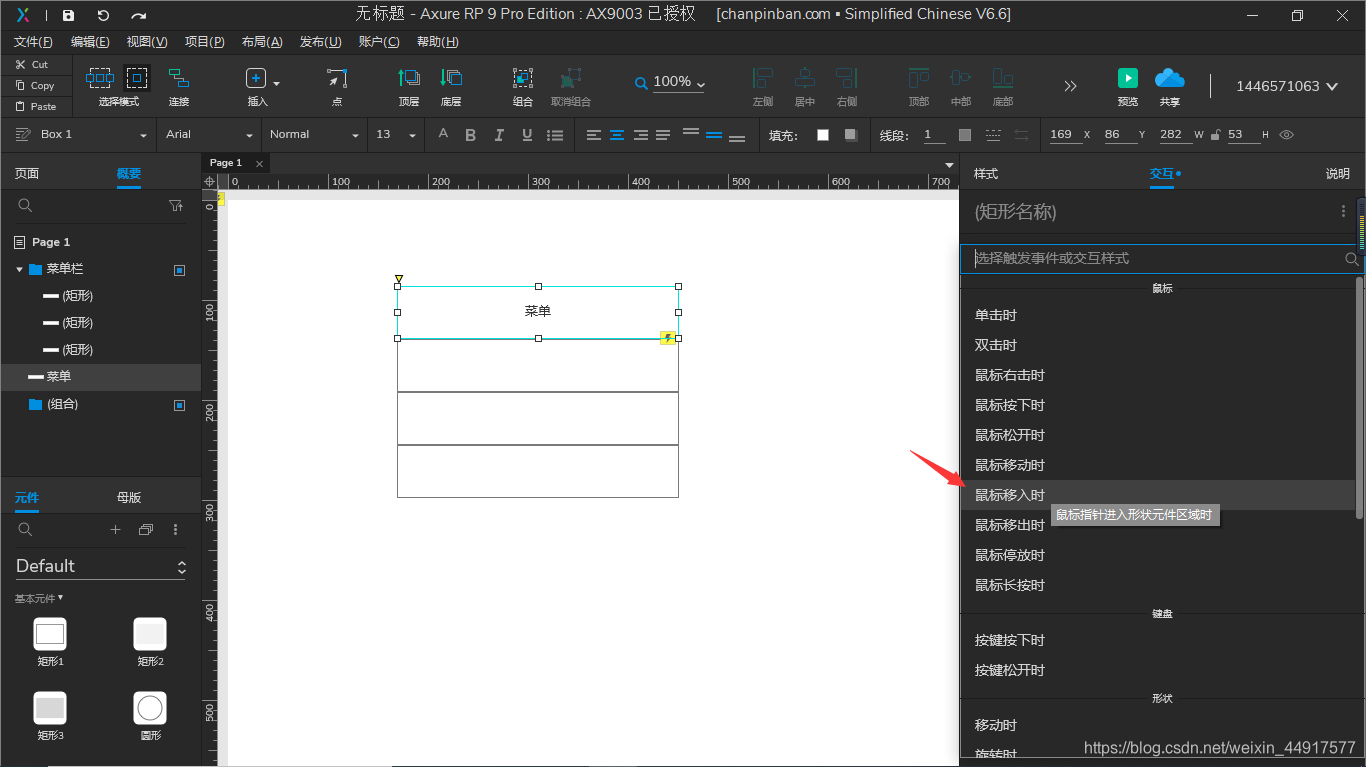Align text left in style bar
The width and height of the screenshot is (1366, 767).
coord(594,135)
